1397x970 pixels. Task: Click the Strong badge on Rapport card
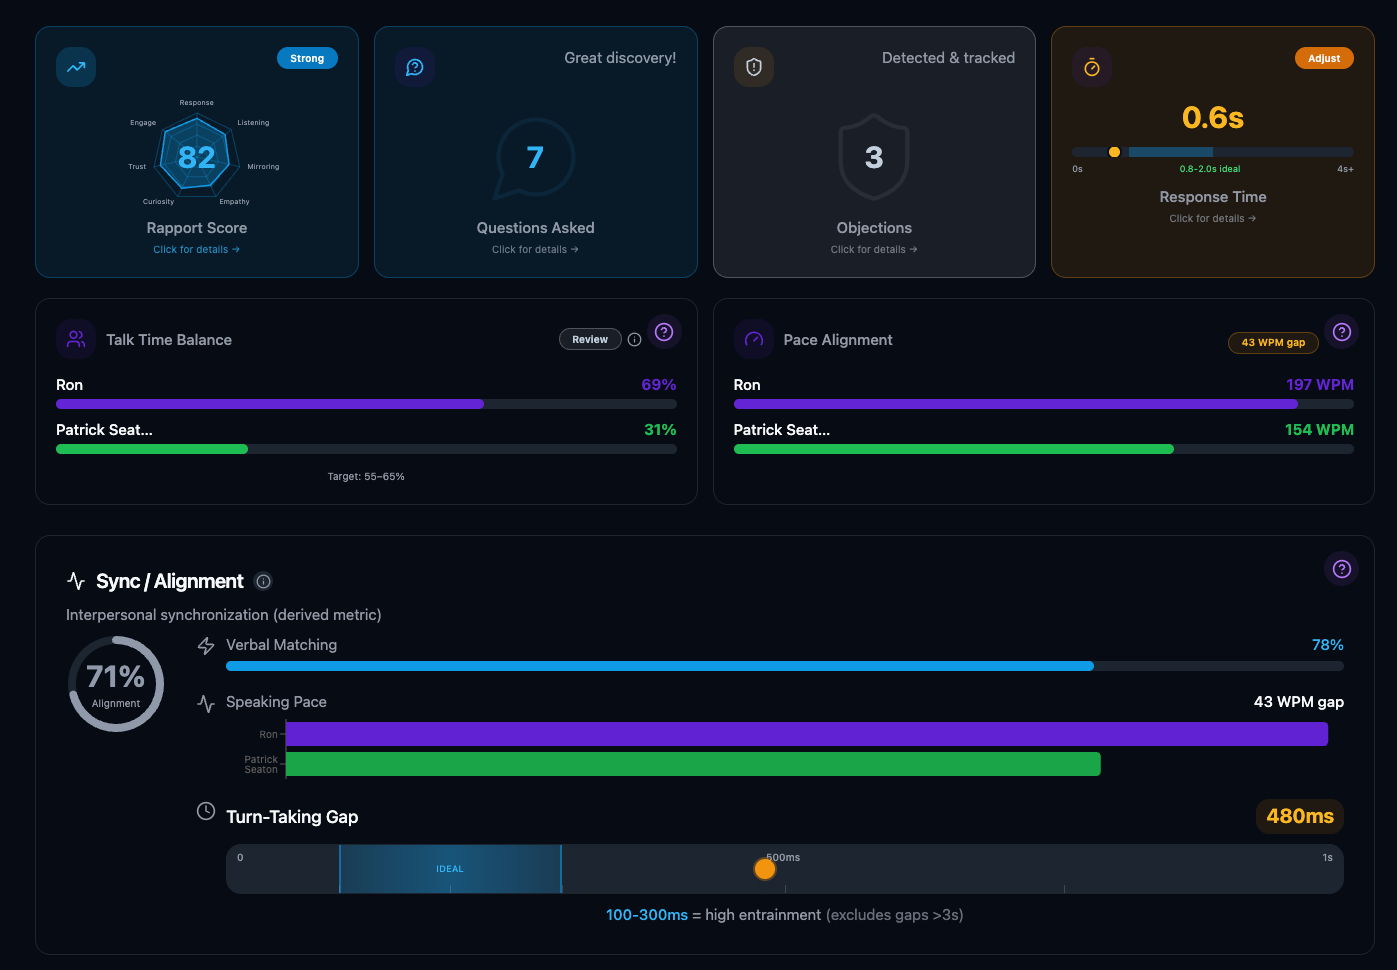tap(307, 58)
